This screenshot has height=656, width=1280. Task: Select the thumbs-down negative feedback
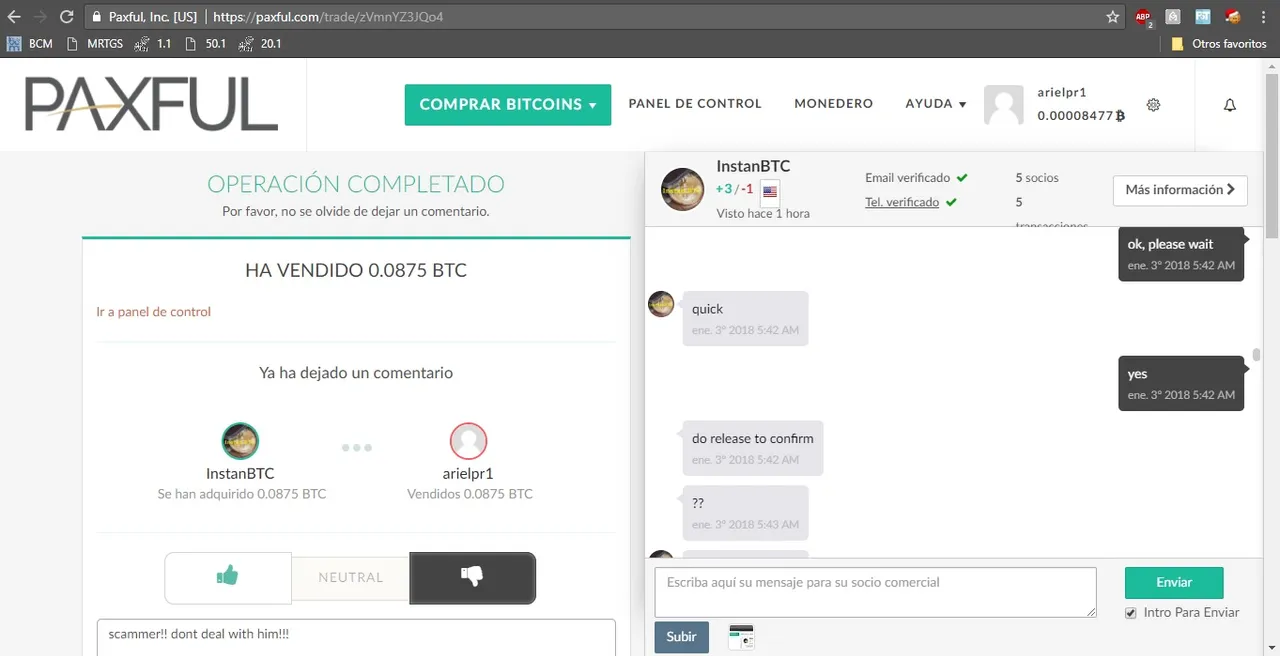click(x=472, y=577)
